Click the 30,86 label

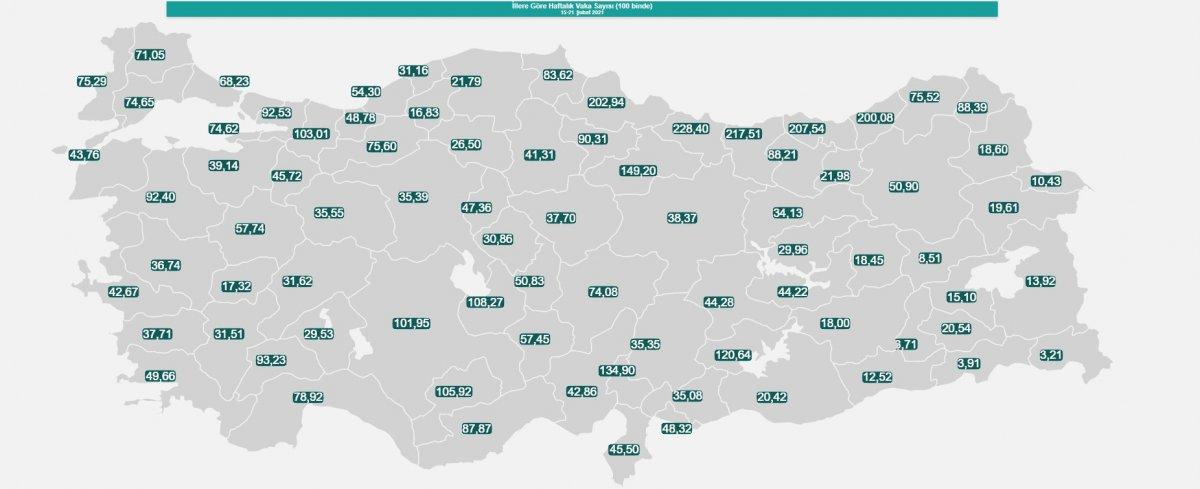tap(497, 239)
